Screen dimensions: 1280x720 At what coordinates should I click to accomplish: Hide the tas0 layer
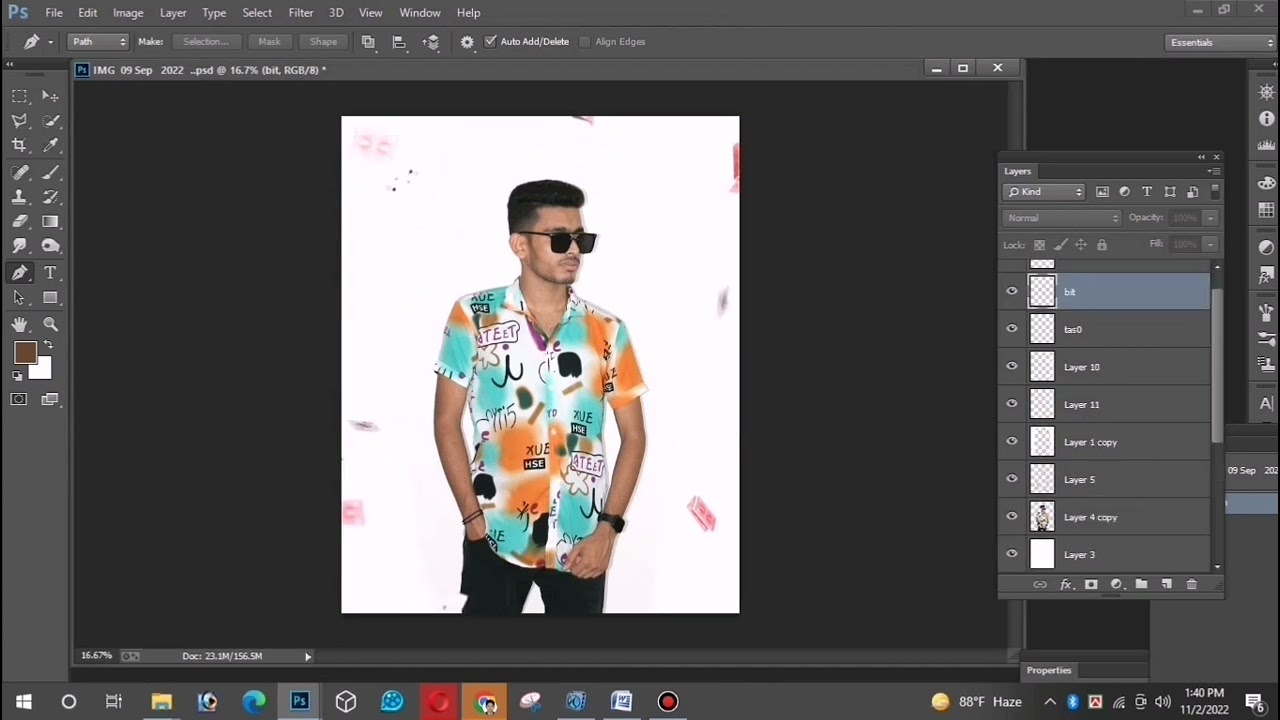pyautogui.click(x=1012, y=329)
